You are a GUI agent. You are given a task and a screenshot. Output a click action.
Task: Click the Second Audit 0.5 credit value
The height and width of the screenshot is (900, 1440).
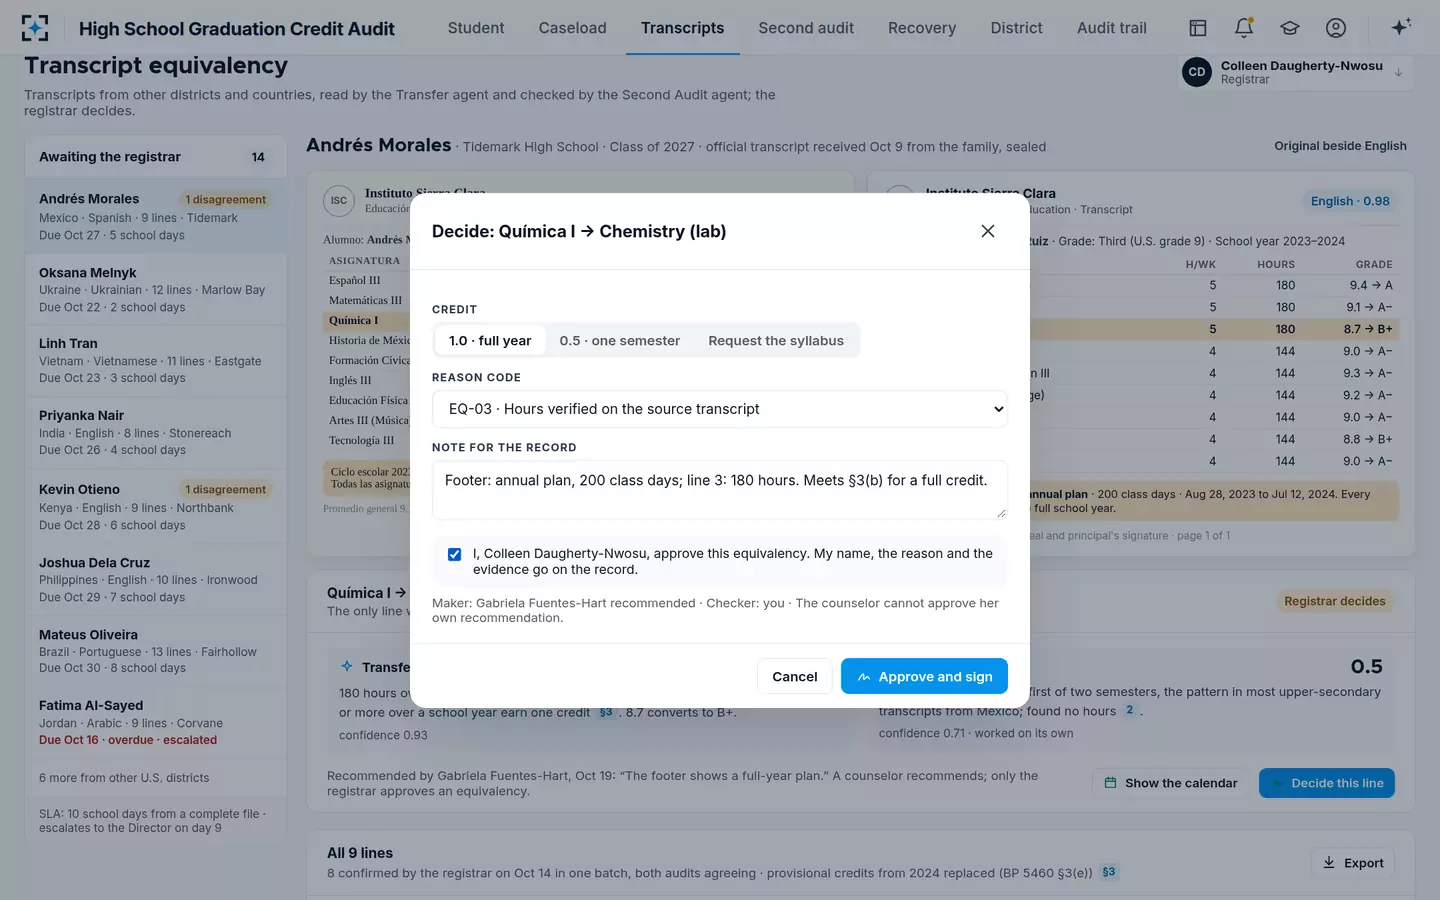pyautogui.click(x=1366, y=667)
